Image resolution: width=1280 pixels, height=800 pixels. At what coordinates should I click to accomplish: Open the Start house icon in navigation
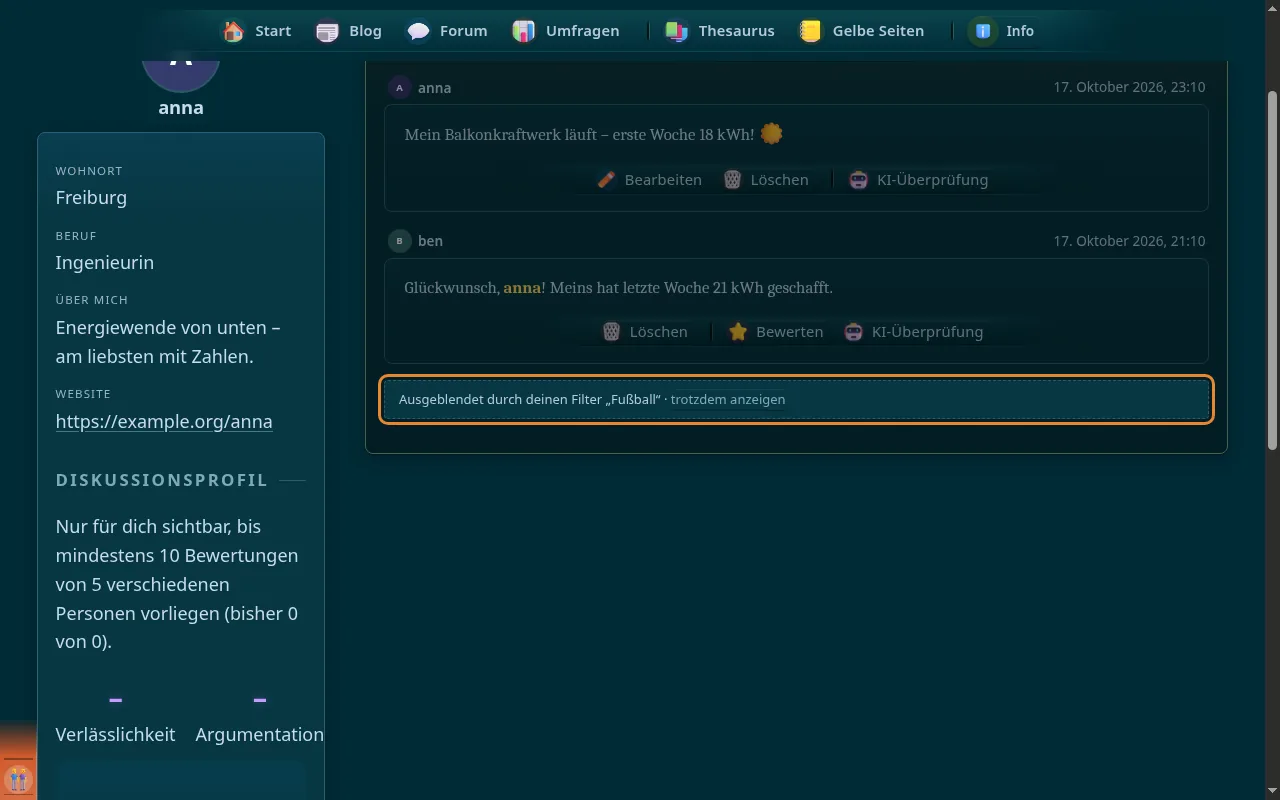coord(233,31)
